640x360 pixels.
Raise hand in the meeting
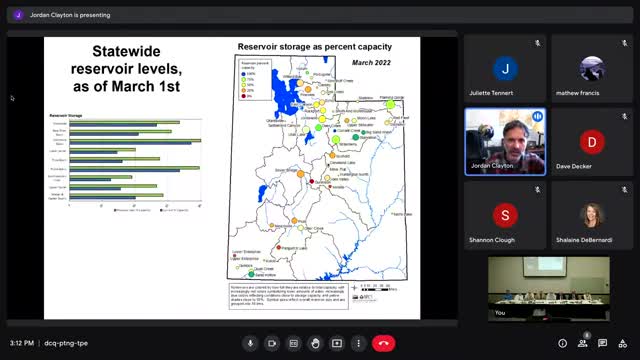[x=315, y=343]
